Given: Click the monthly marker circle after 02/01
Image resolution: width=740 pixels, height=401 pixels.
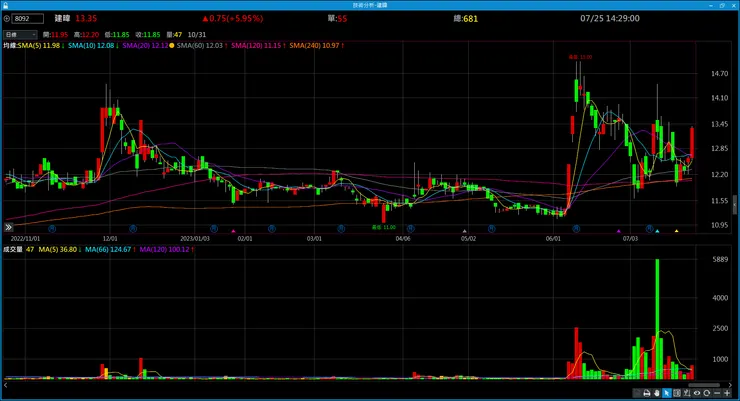Looking at the screenshot, I should pos(272,228).
